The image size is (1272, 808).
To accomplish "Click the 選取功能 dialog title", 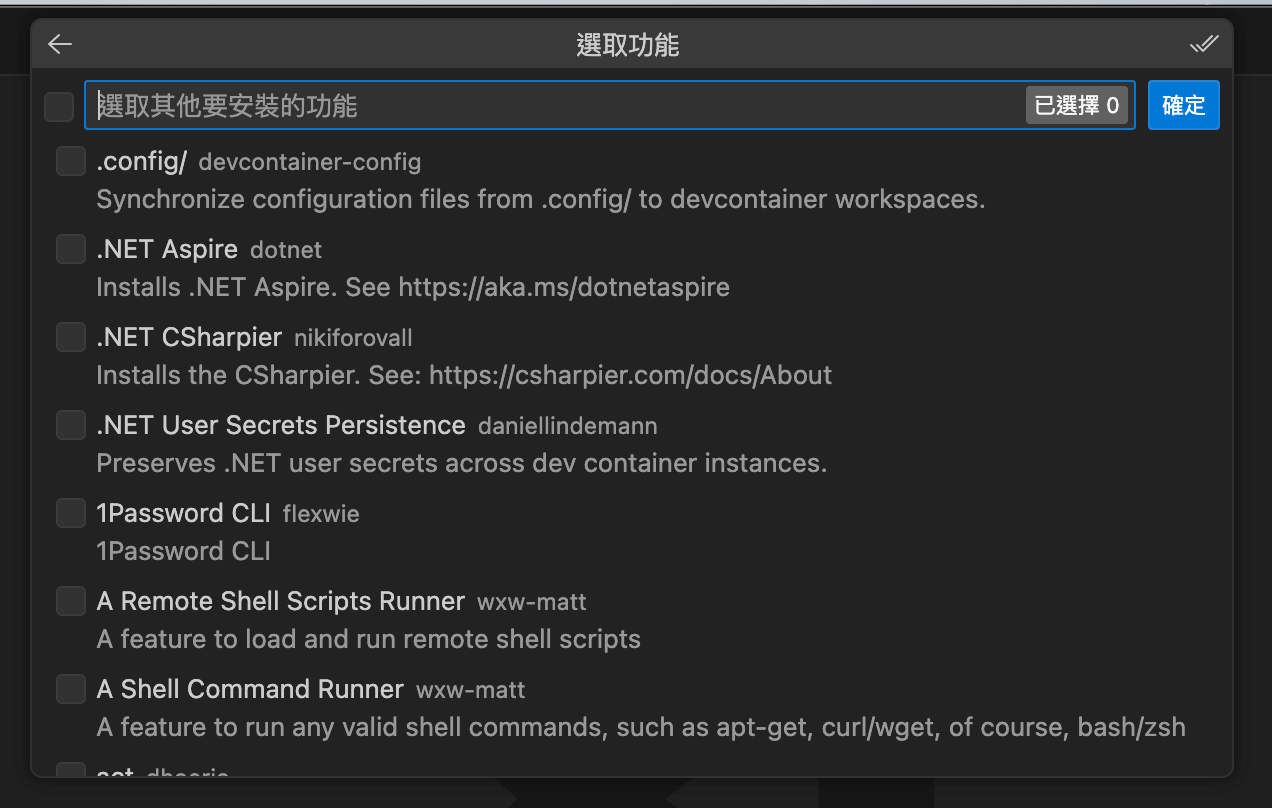I will pos(628,45).
